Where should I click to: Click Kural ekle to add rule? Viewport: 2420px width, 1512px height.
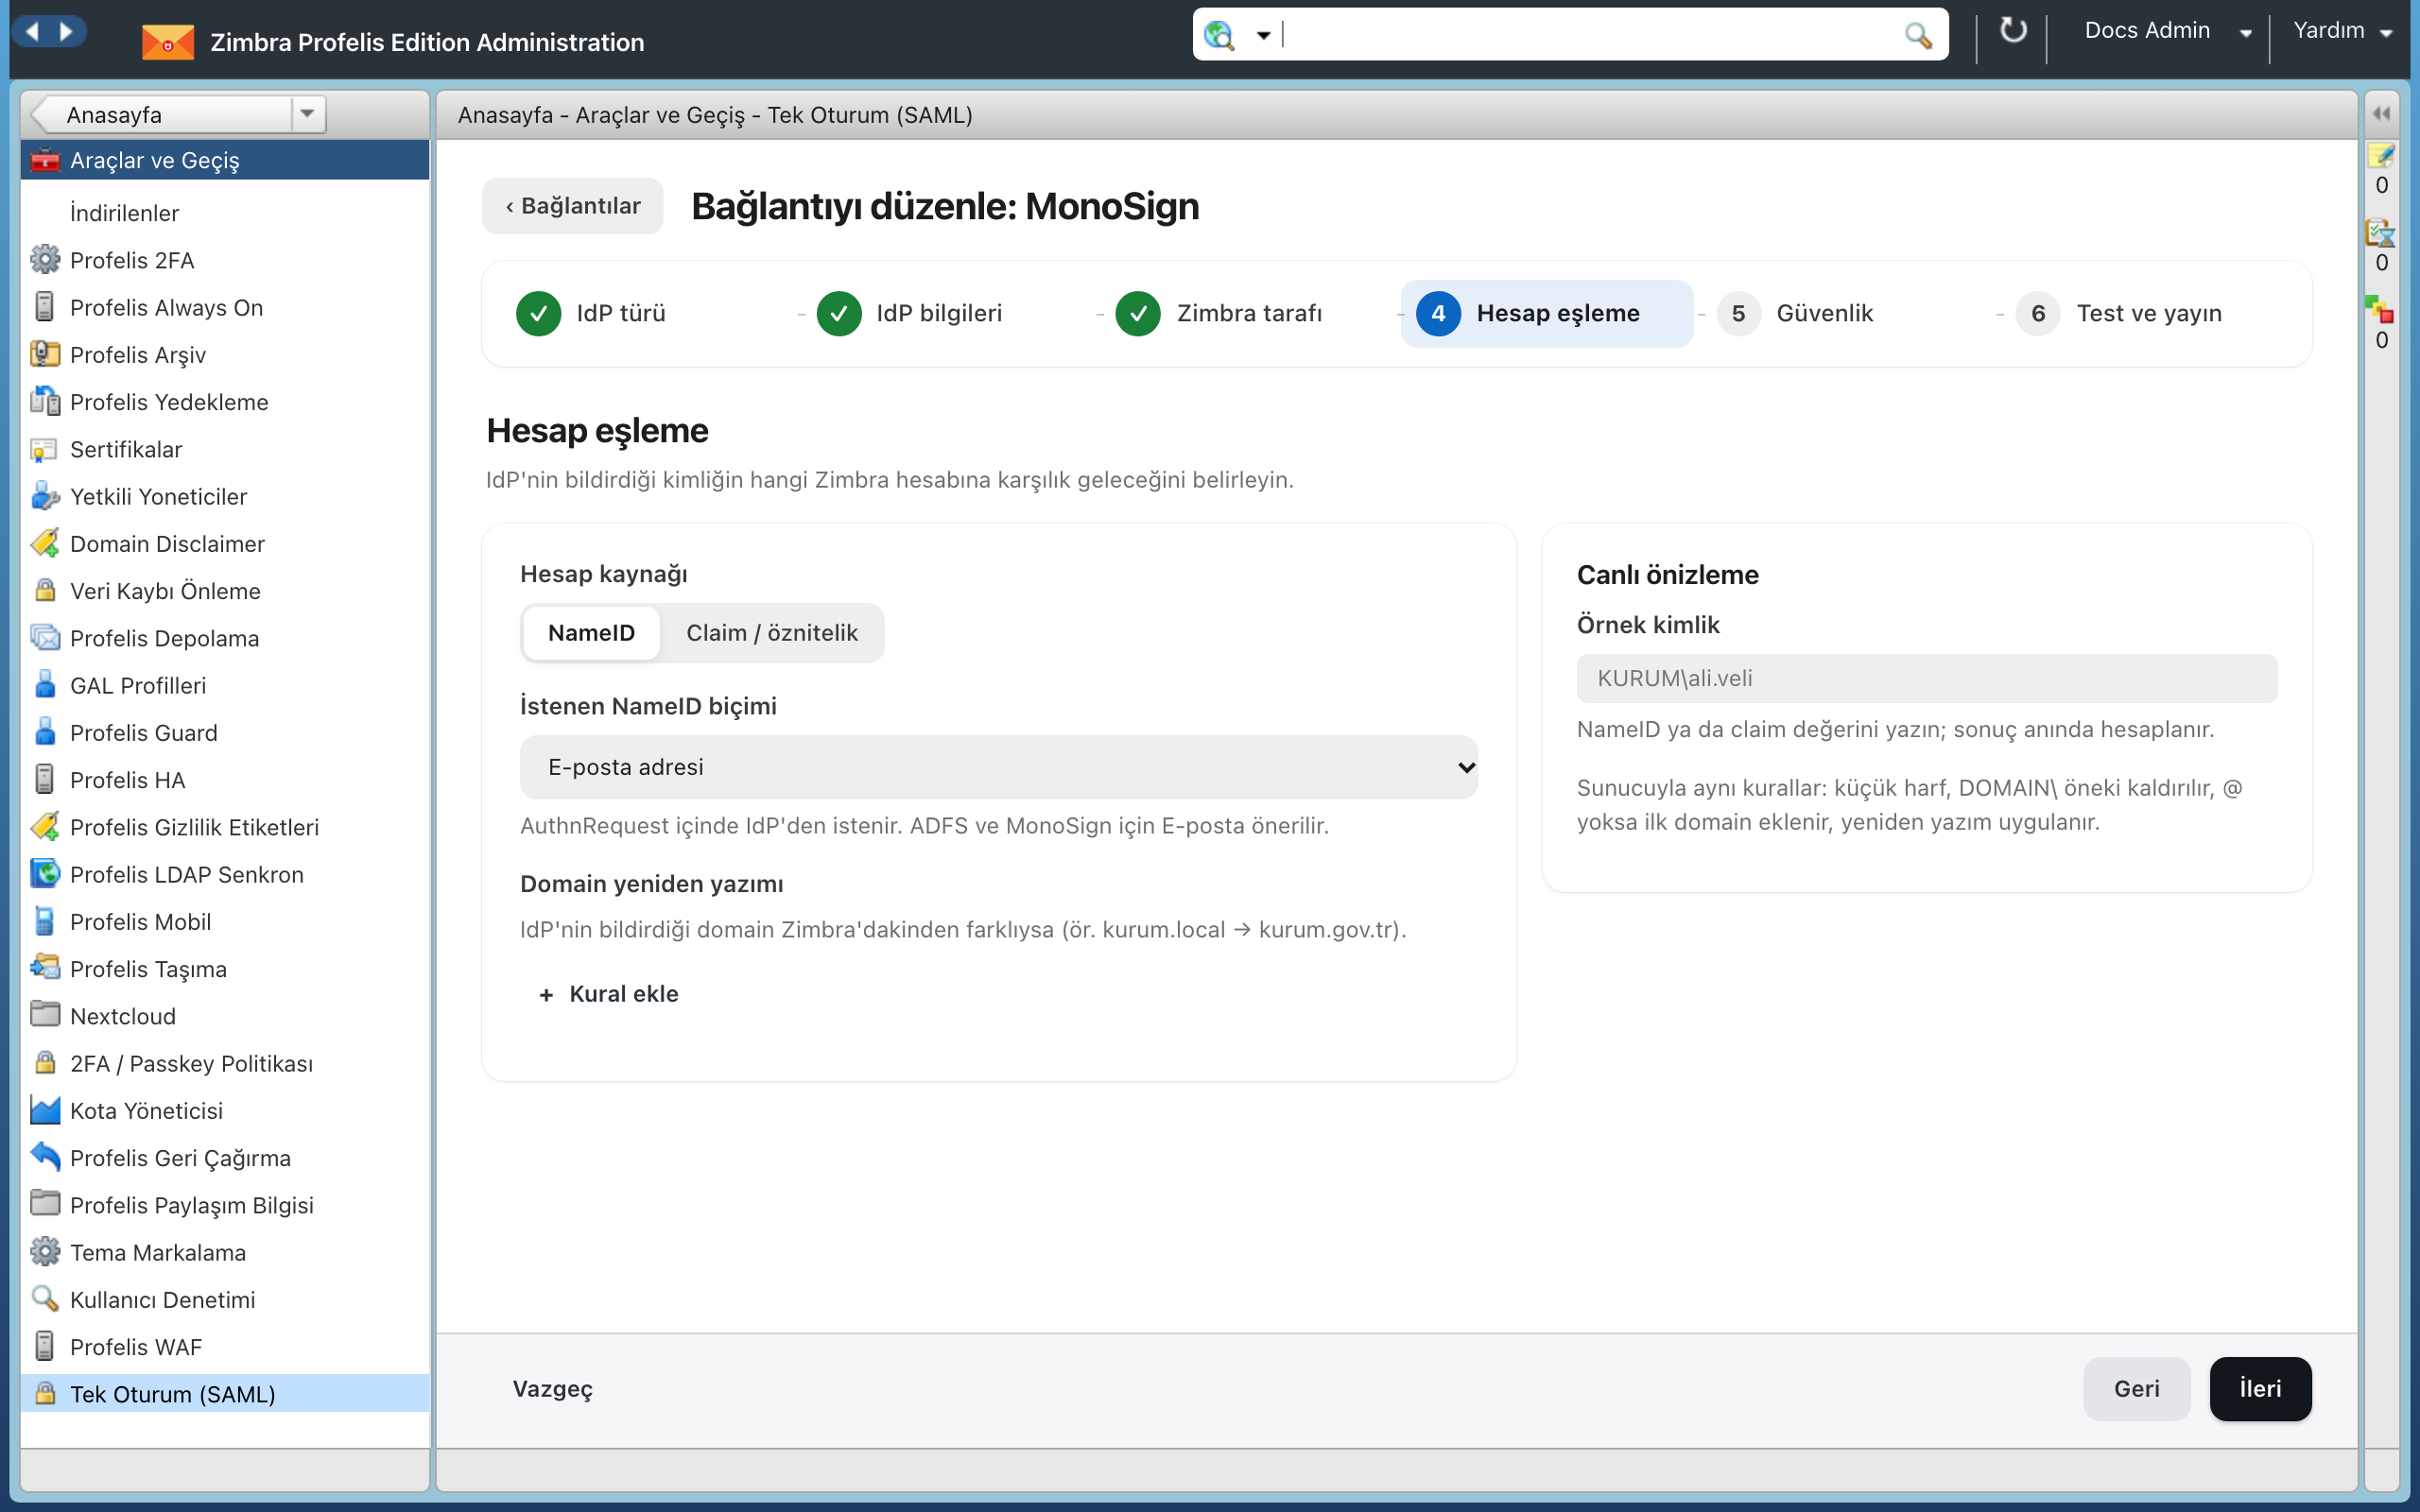[x=608, y=994]
